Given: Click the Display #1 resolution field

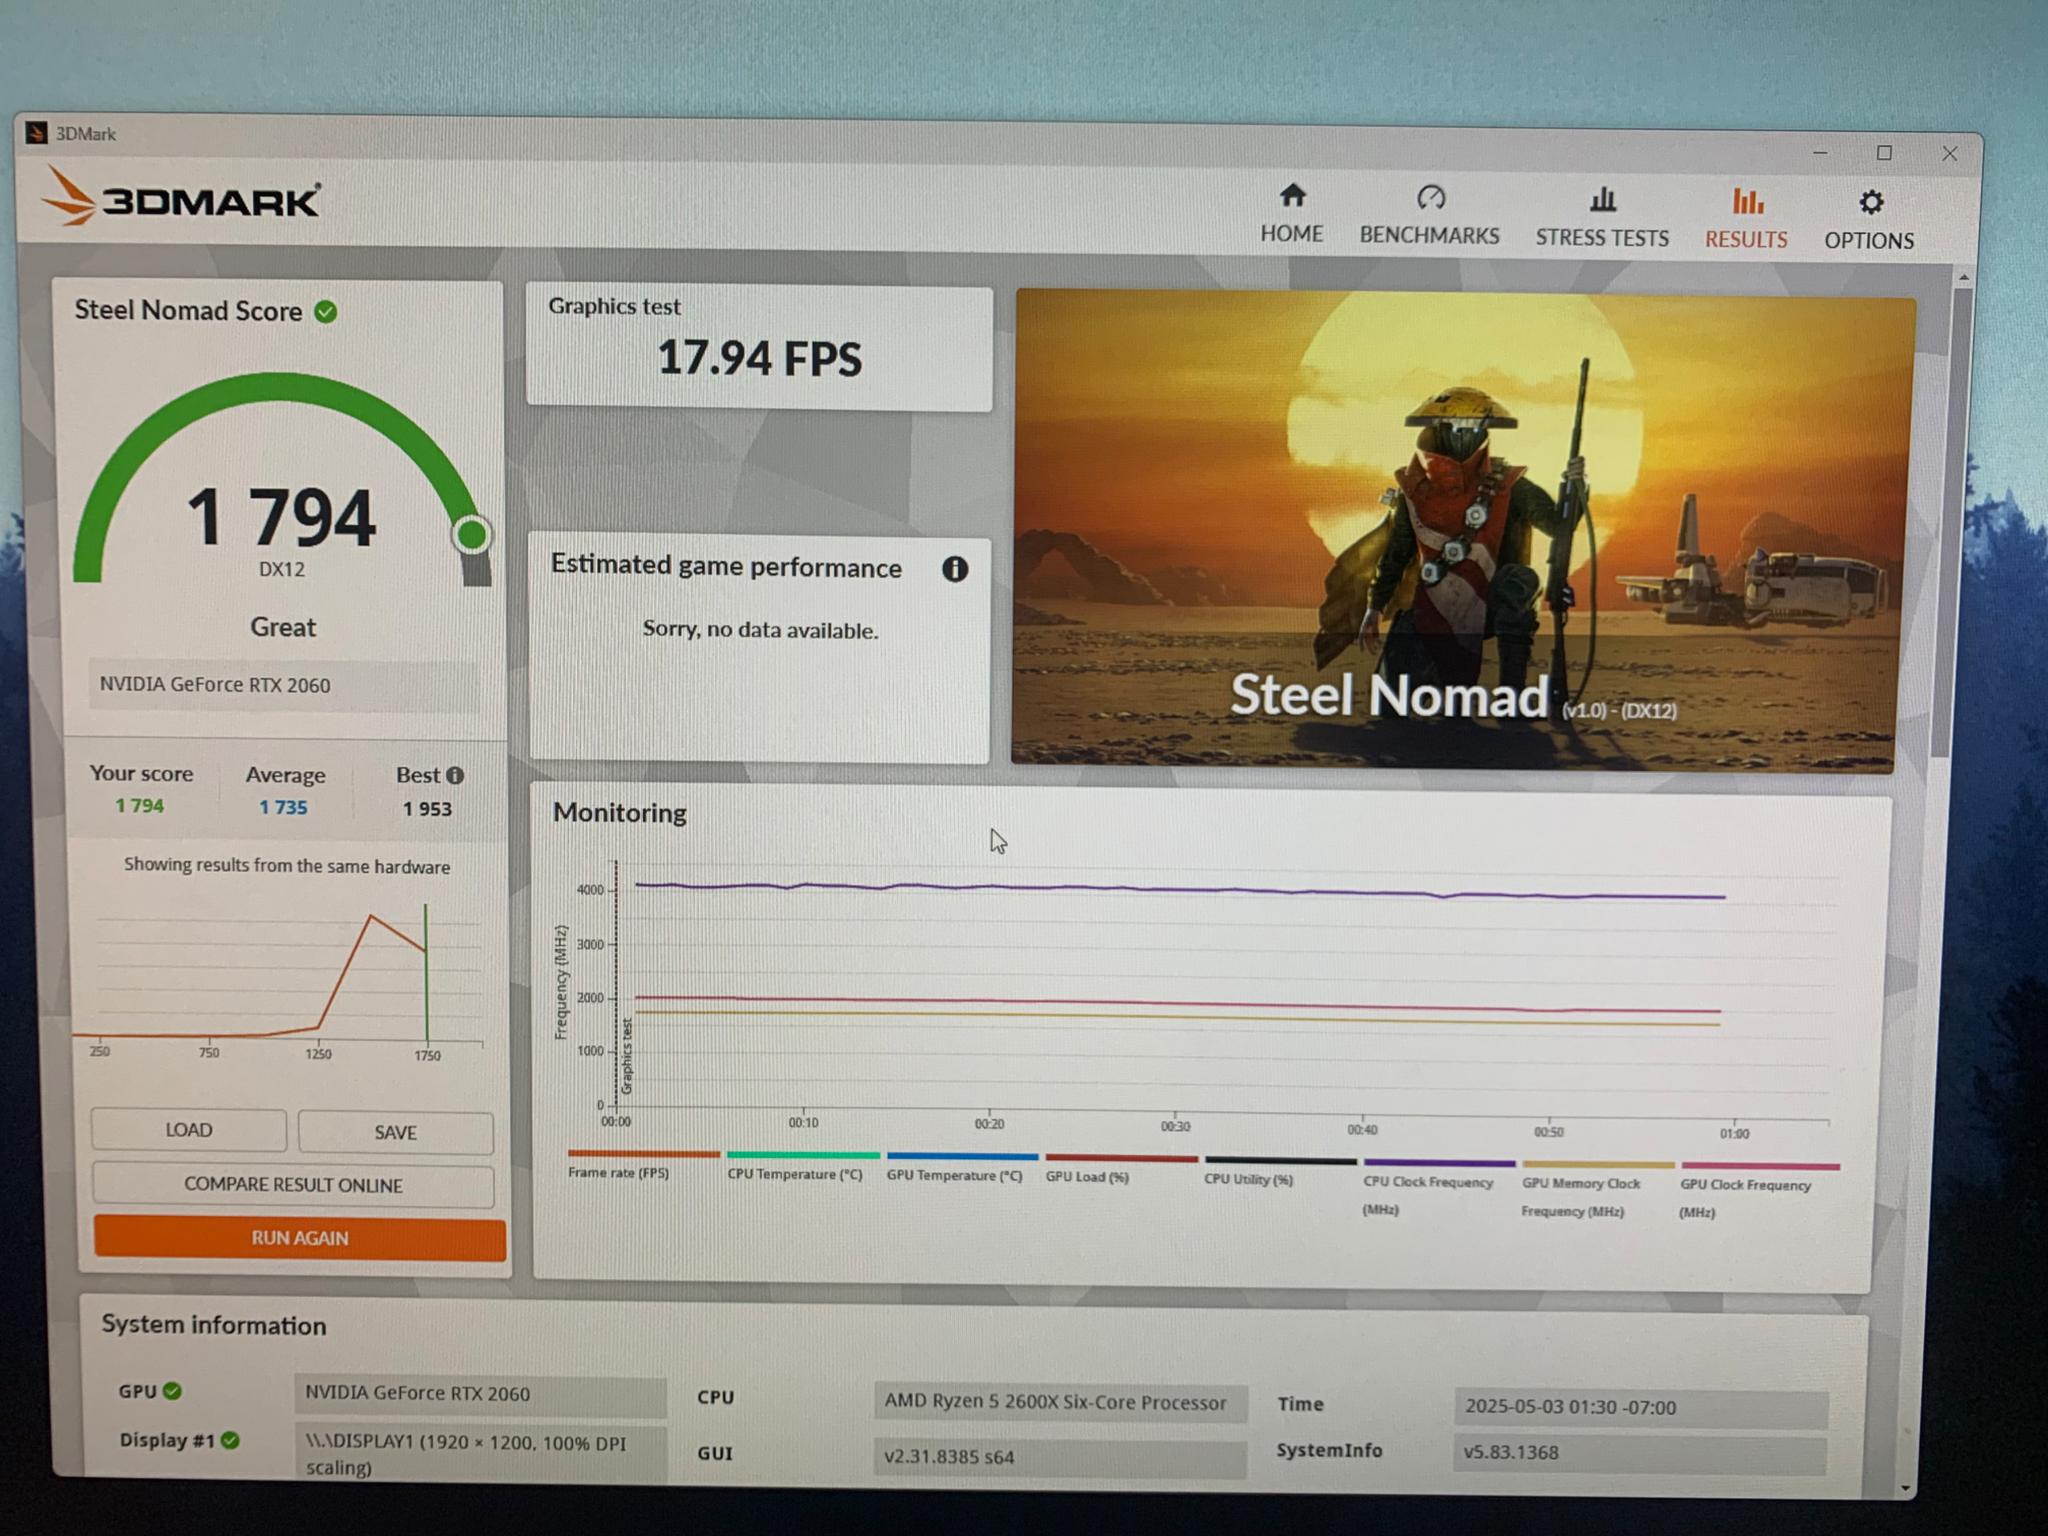Looking at the screenshot, I should [x=480, y=1453].
